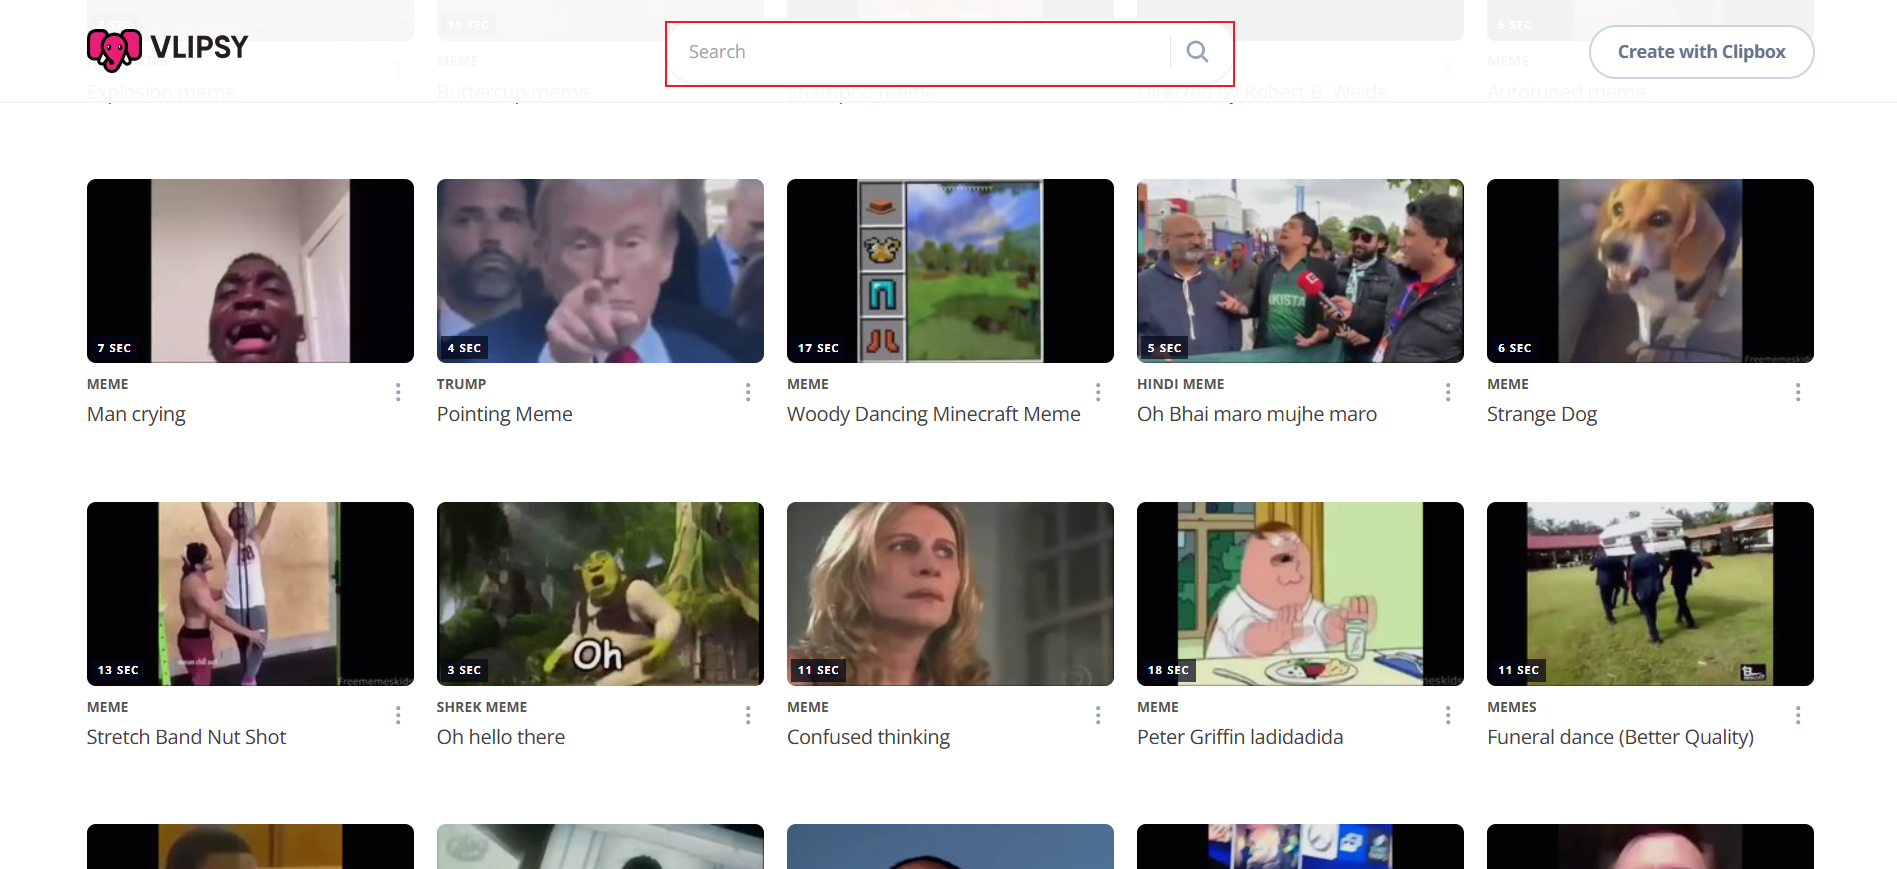Click Stretch Band Nut Shot title
Screen dimensions: 1897x869
tap(187, 737)
